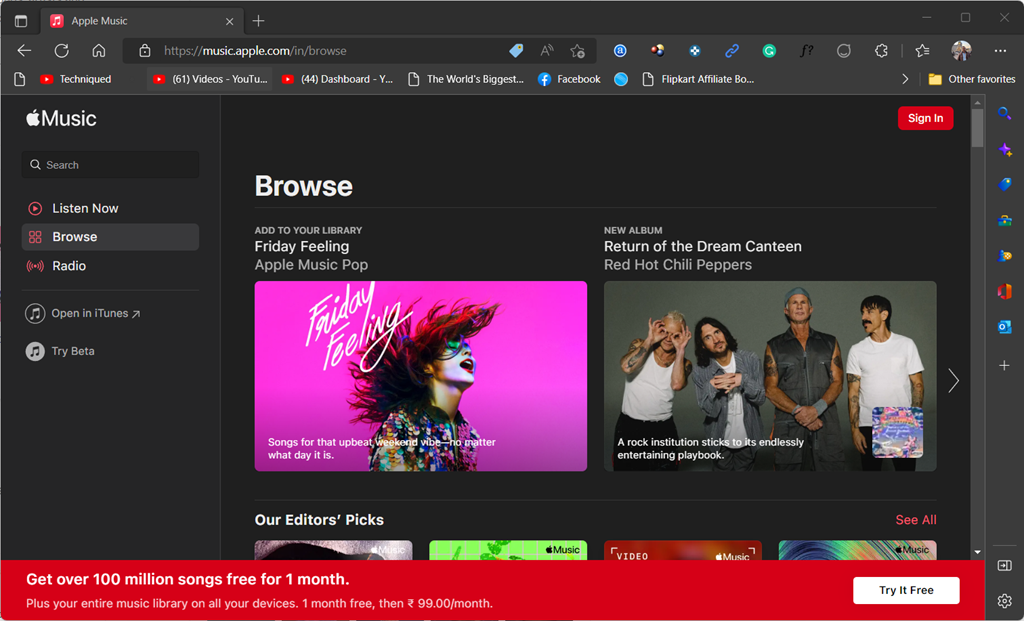Open the (44) Dashboard bookmark

338,79
